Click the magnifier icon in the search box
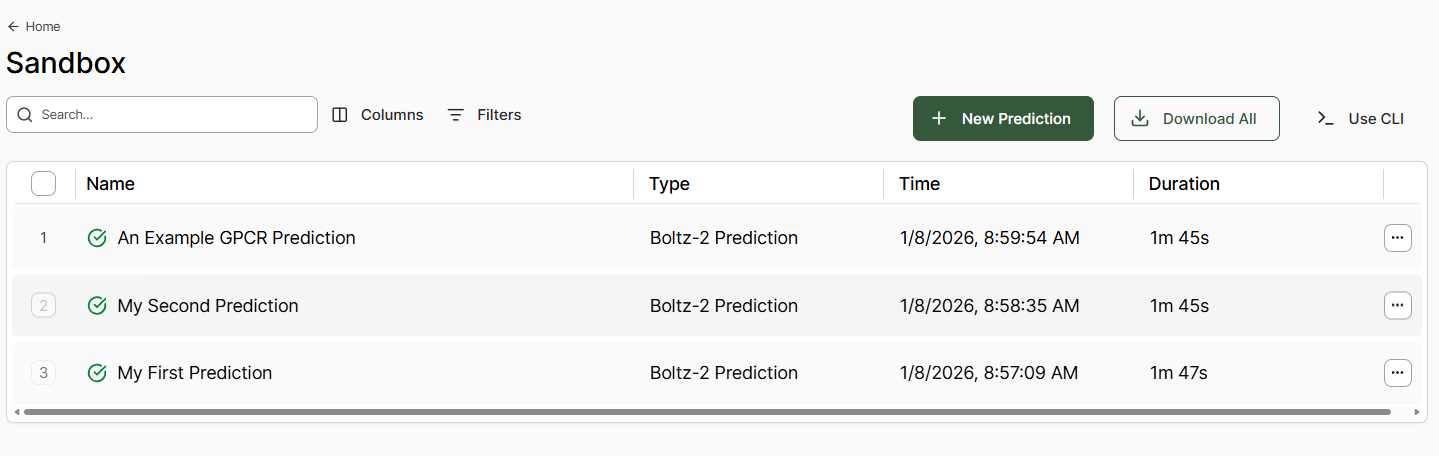This screenshot has width=1439, height=456. point(25,115)
